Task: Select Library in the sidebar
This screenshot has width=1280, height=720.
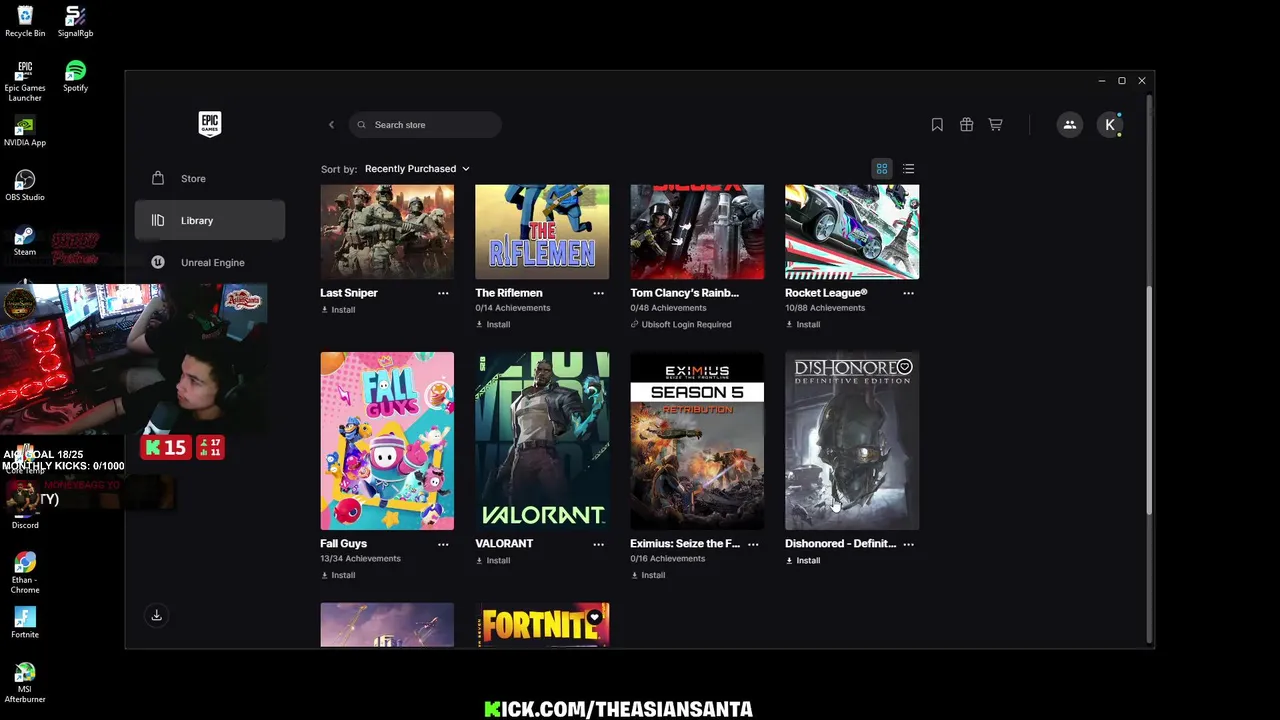Action: coord(210,221)
